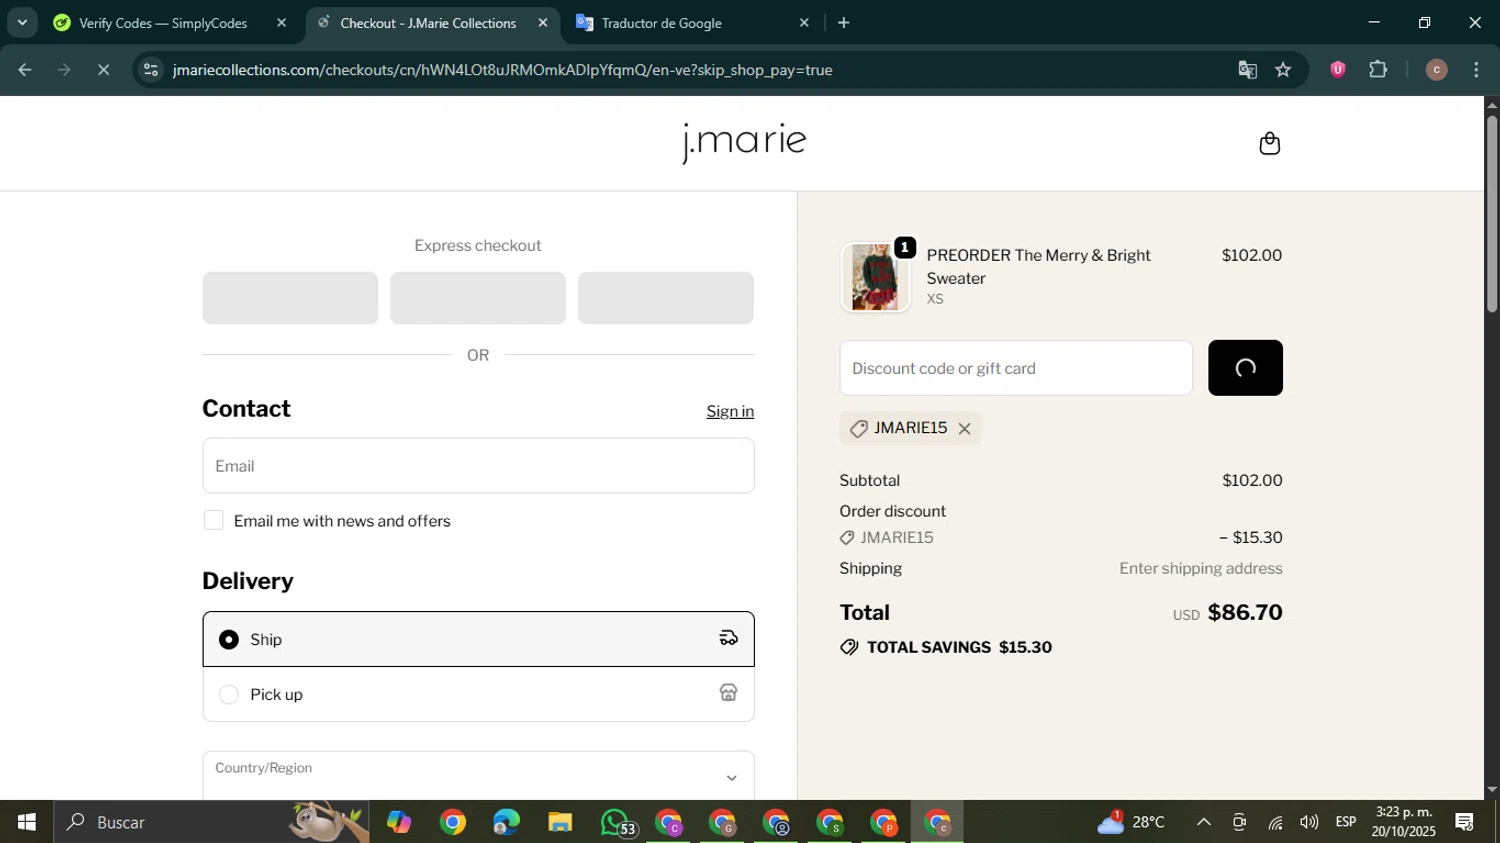Open Chrome profile G taskbar icon
The height and width of the screenshot is (843, 1500).
(722, 822)
